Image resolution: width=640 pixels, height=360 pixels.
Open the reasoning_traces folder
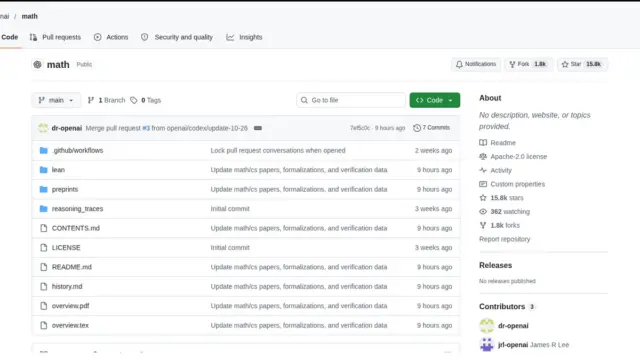point(78,209)
